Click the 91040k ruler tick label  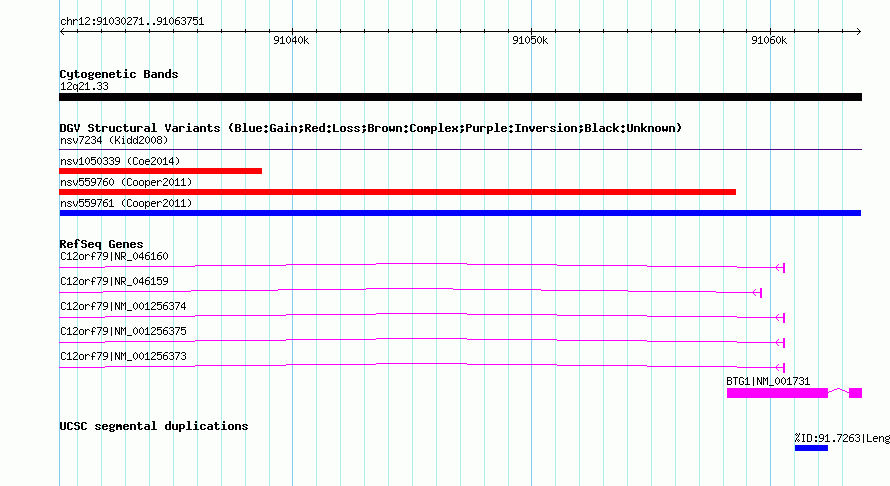(291, 40)
